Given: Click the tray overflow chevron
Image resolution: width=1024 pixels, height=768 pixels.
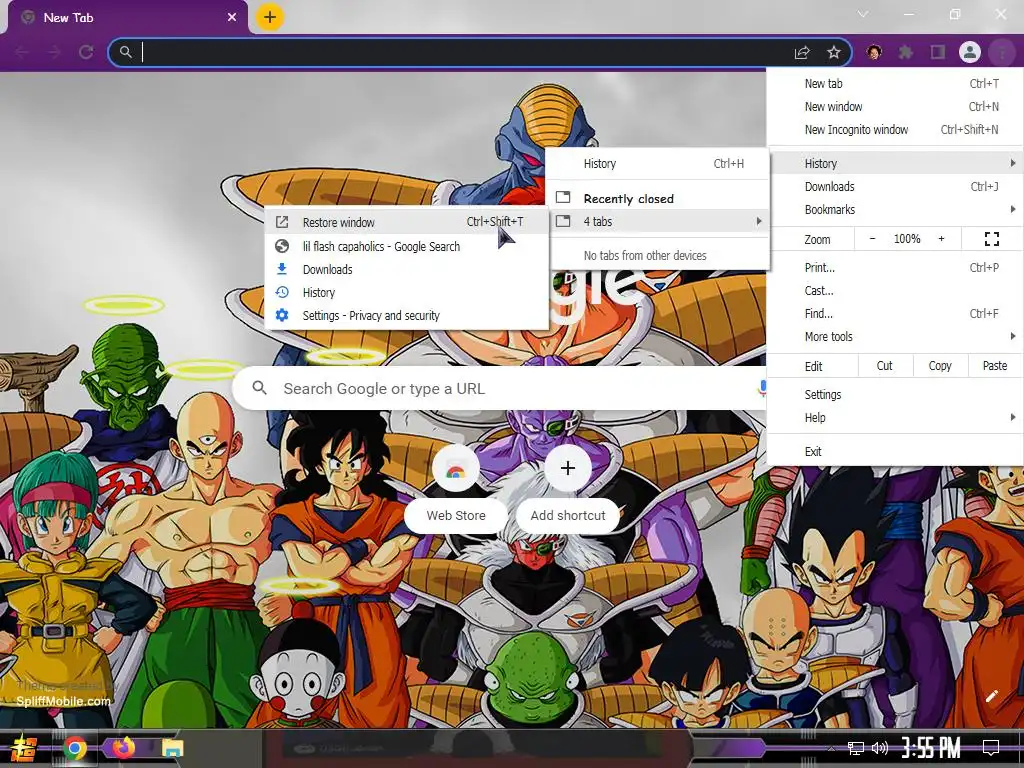Looking at the screenshot, I should tap(831, 748).
